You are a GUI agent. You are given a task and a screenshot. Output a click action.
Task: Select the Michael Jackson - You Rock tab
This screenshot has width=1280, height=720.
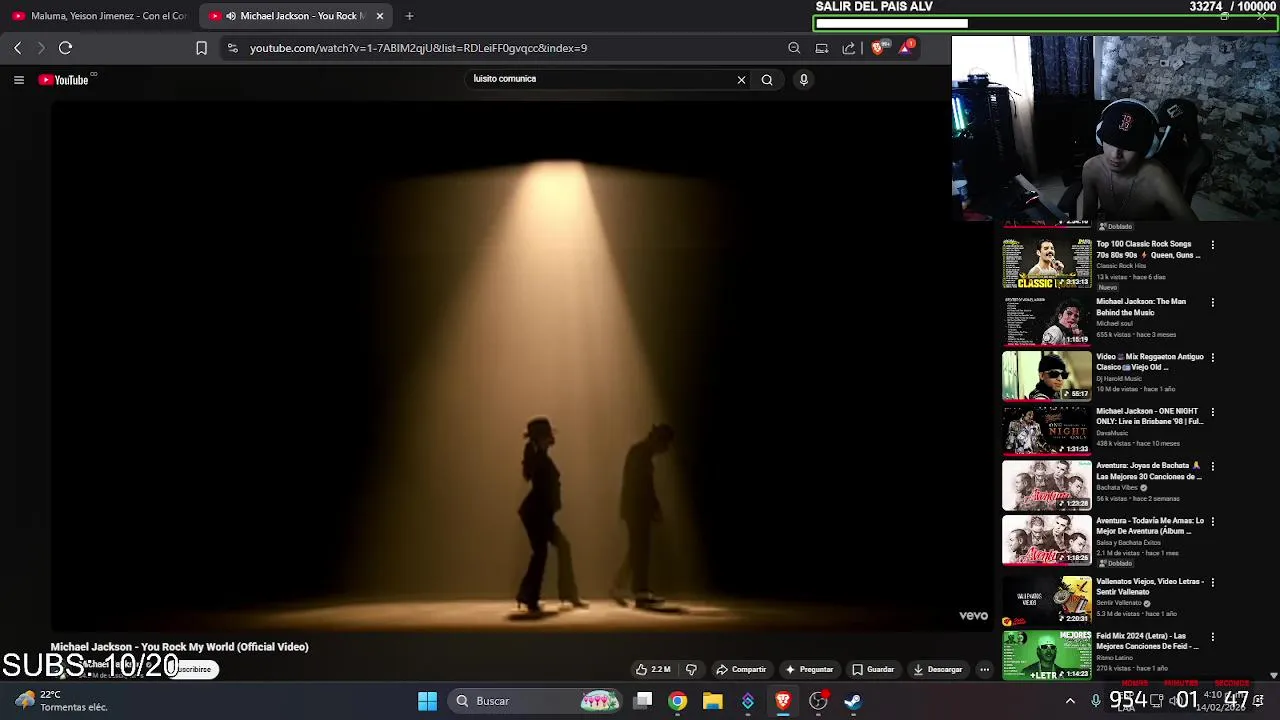(x=296, y=16)
